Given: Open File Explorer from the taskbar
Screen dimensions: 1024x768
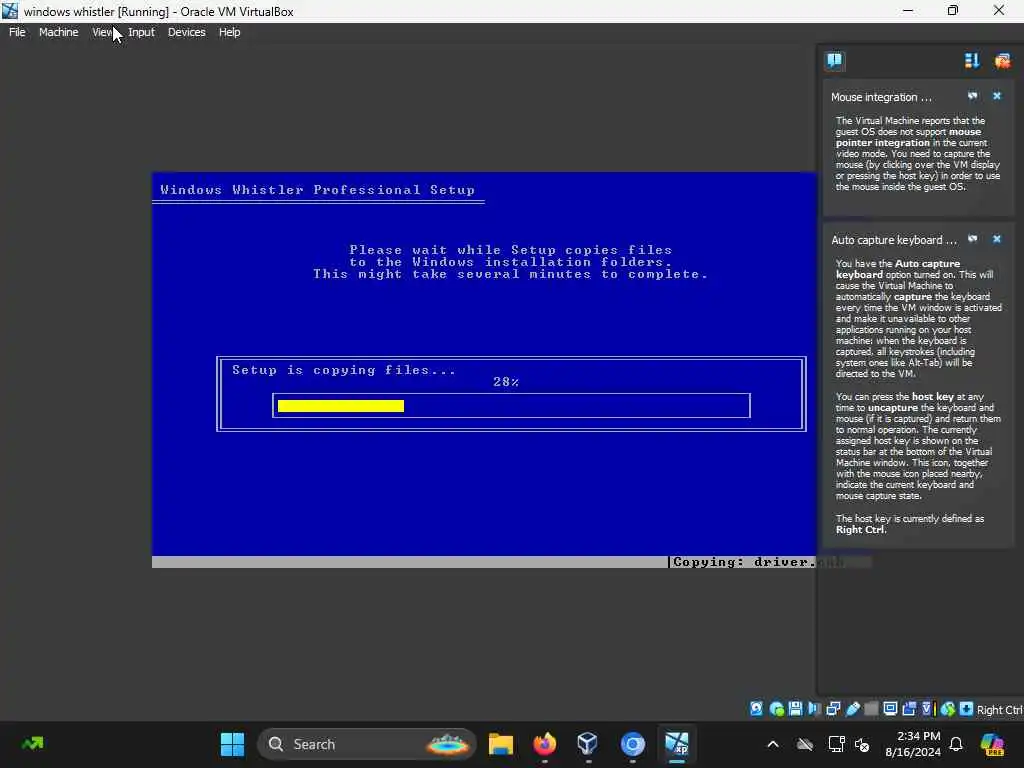Looking at the screenshot, I should pos(501,744).
